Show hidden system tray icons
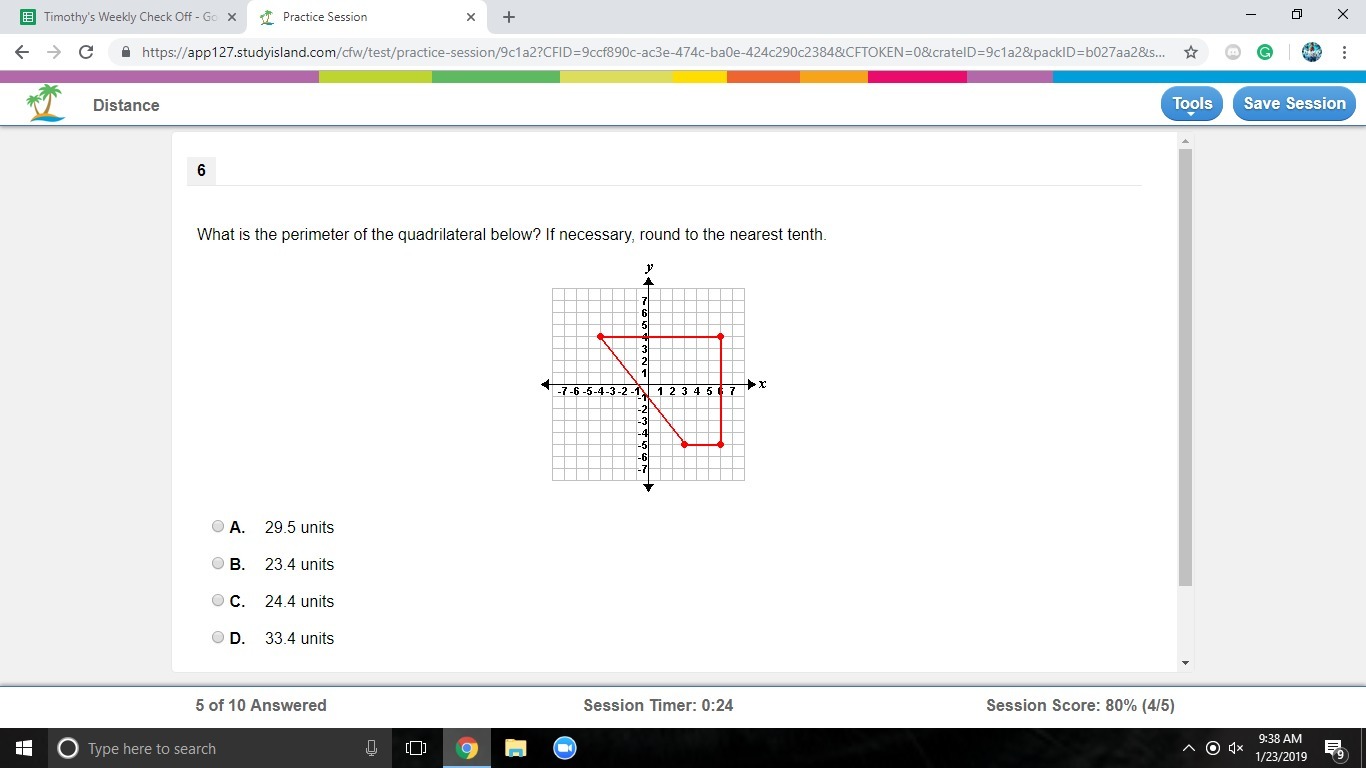 click(1189, 748)
